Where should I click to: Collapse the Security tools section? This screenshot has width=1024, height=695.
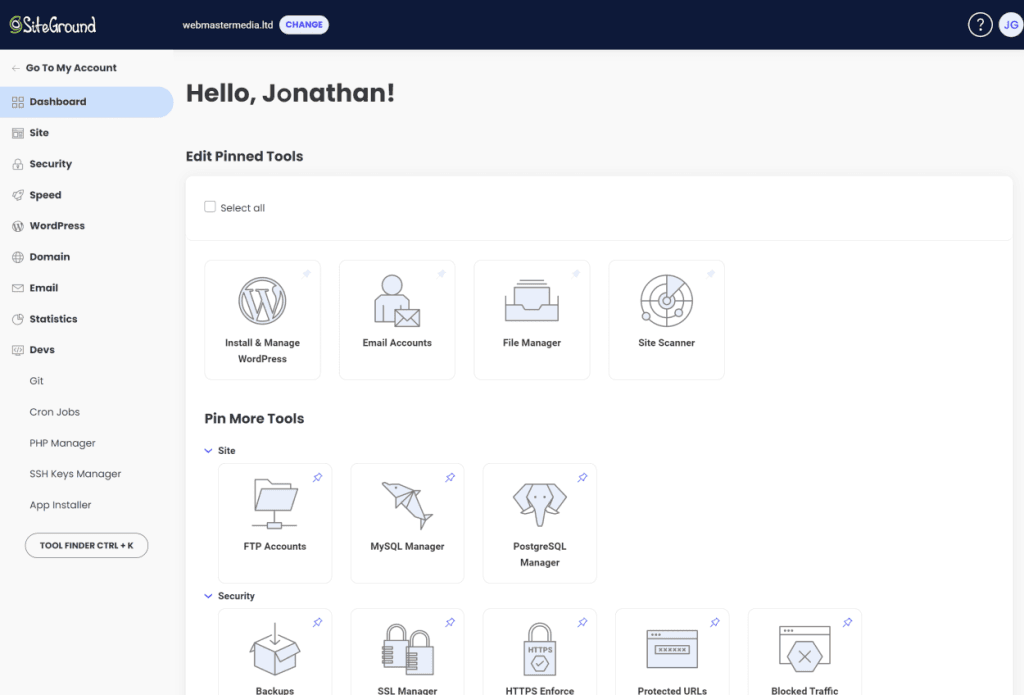click(x=209, y=596)
